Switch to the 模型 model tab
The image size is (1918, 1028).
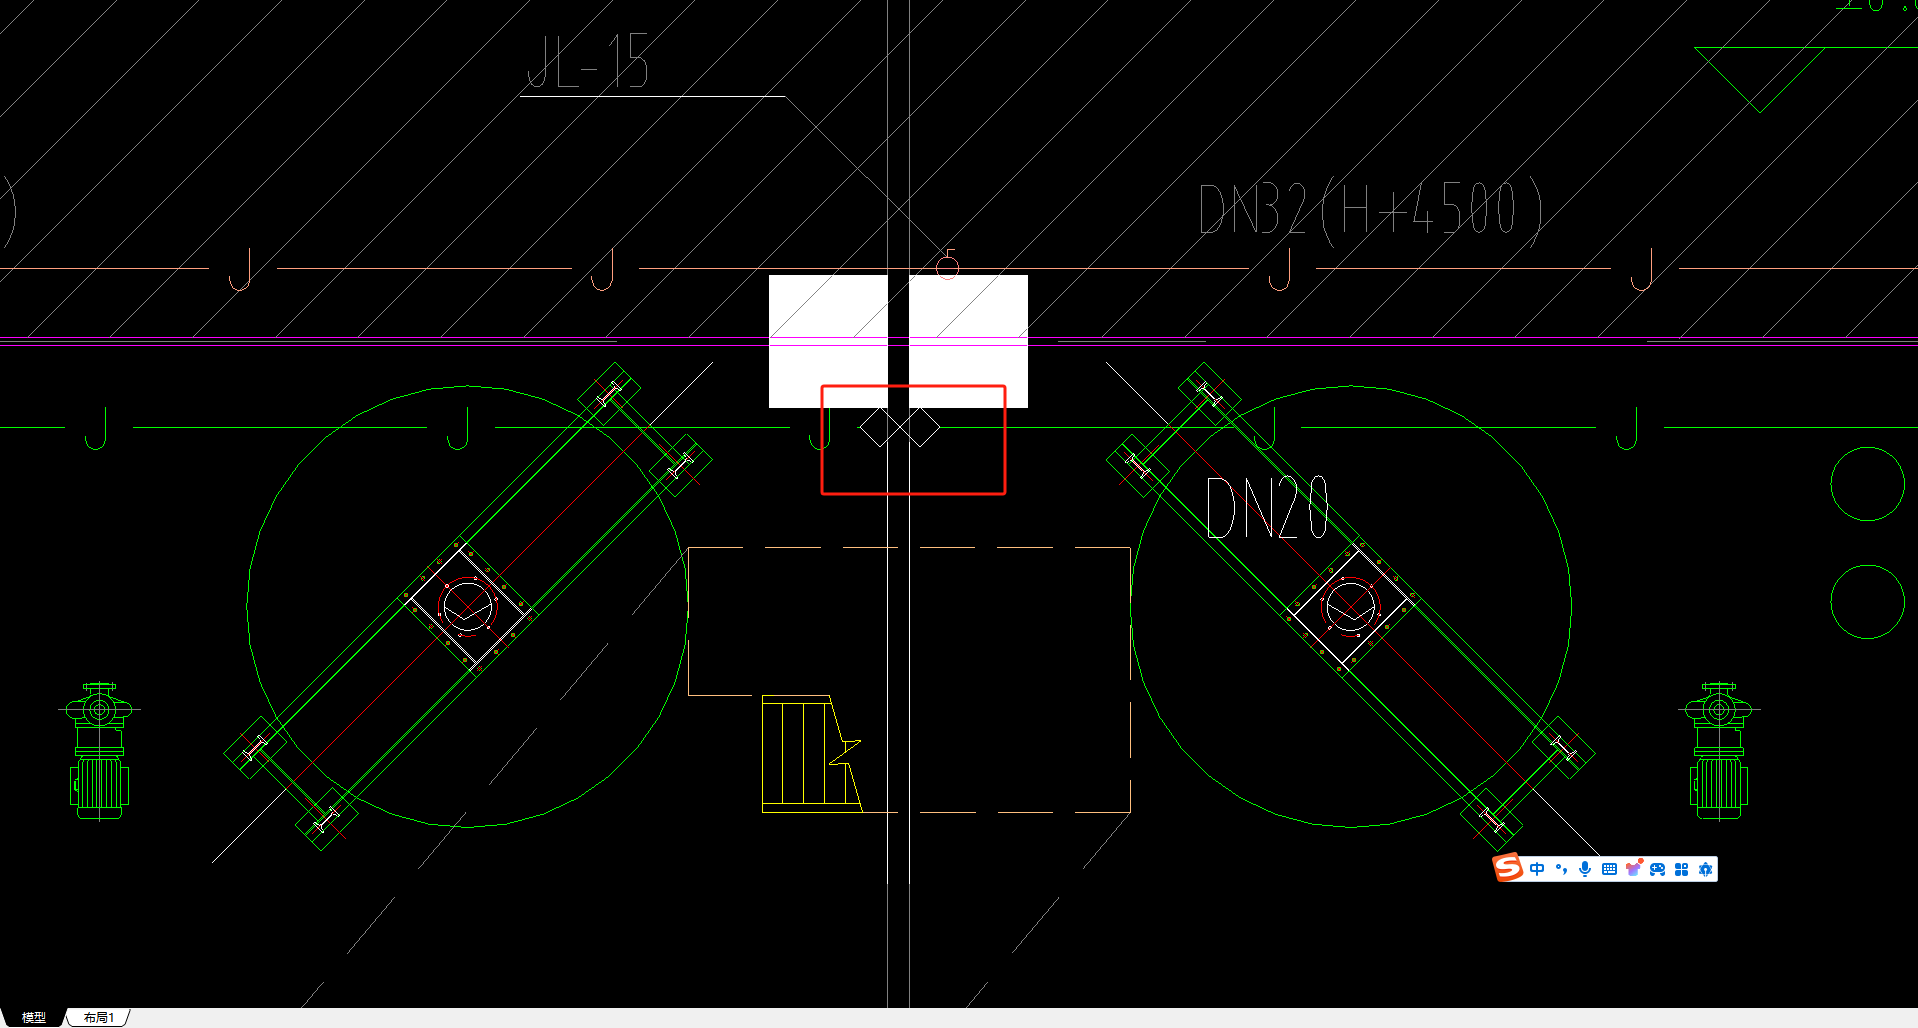33,1017
